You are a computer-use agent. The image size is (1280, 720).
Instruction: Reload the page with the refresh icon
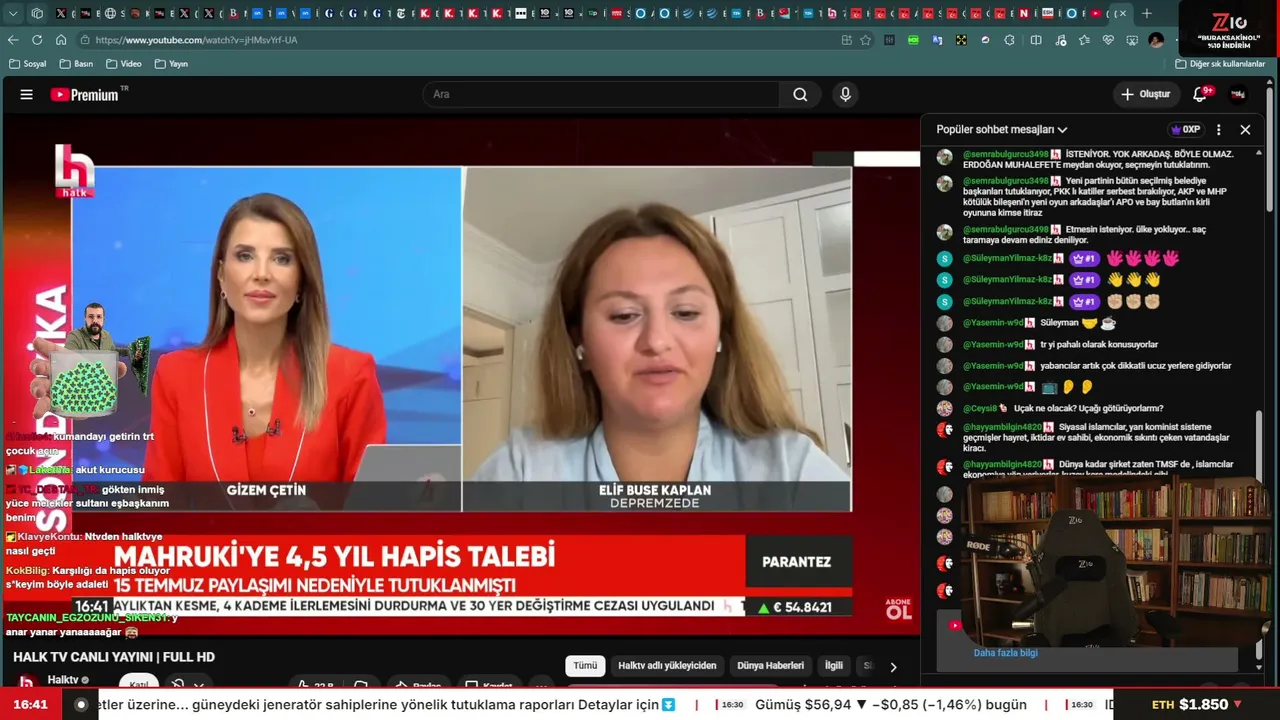coord(37,40)
